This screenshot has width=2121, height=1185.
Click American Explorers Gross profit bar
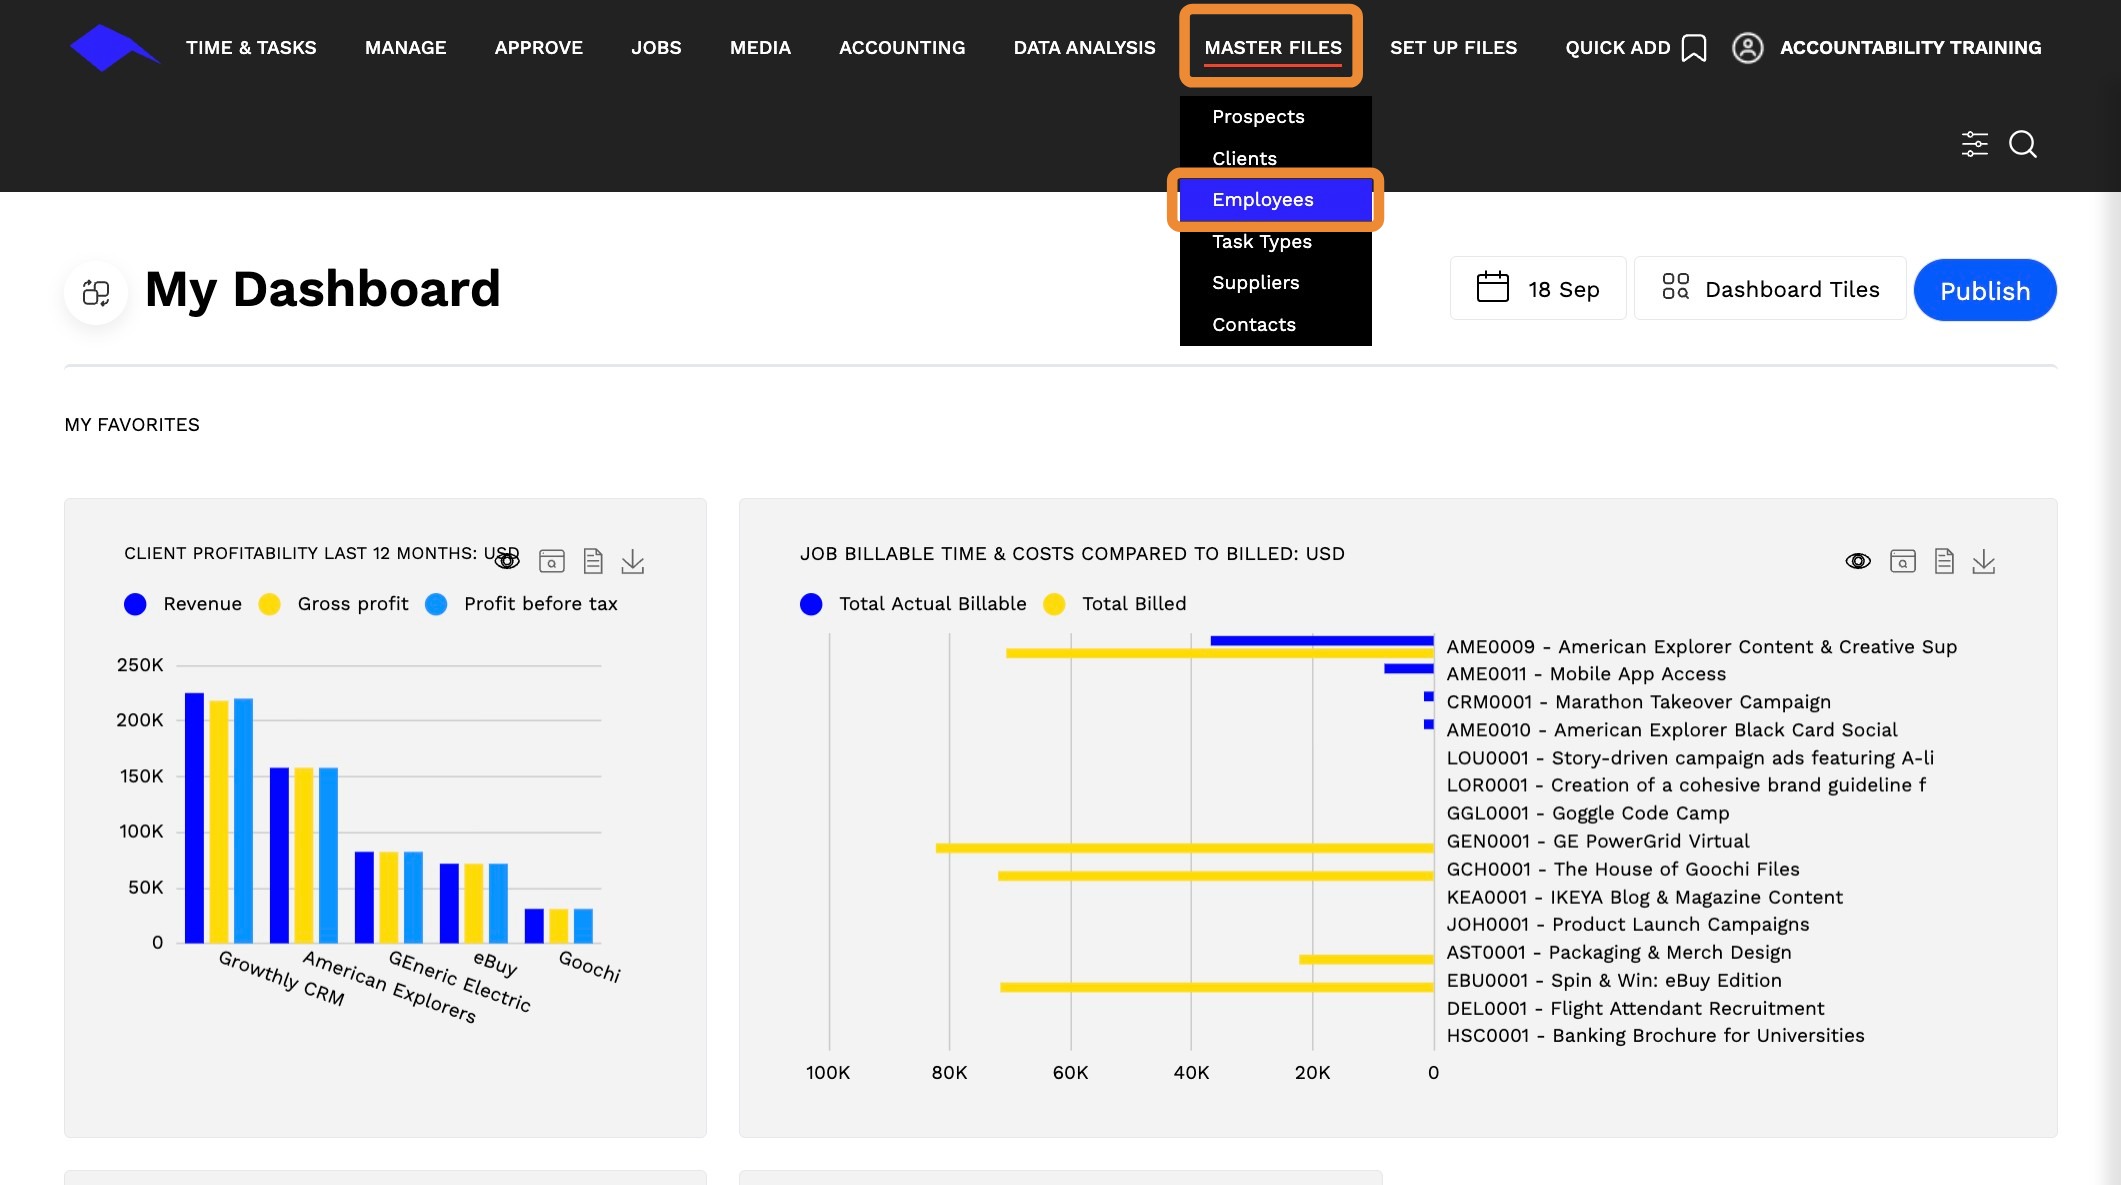(304, 855)
